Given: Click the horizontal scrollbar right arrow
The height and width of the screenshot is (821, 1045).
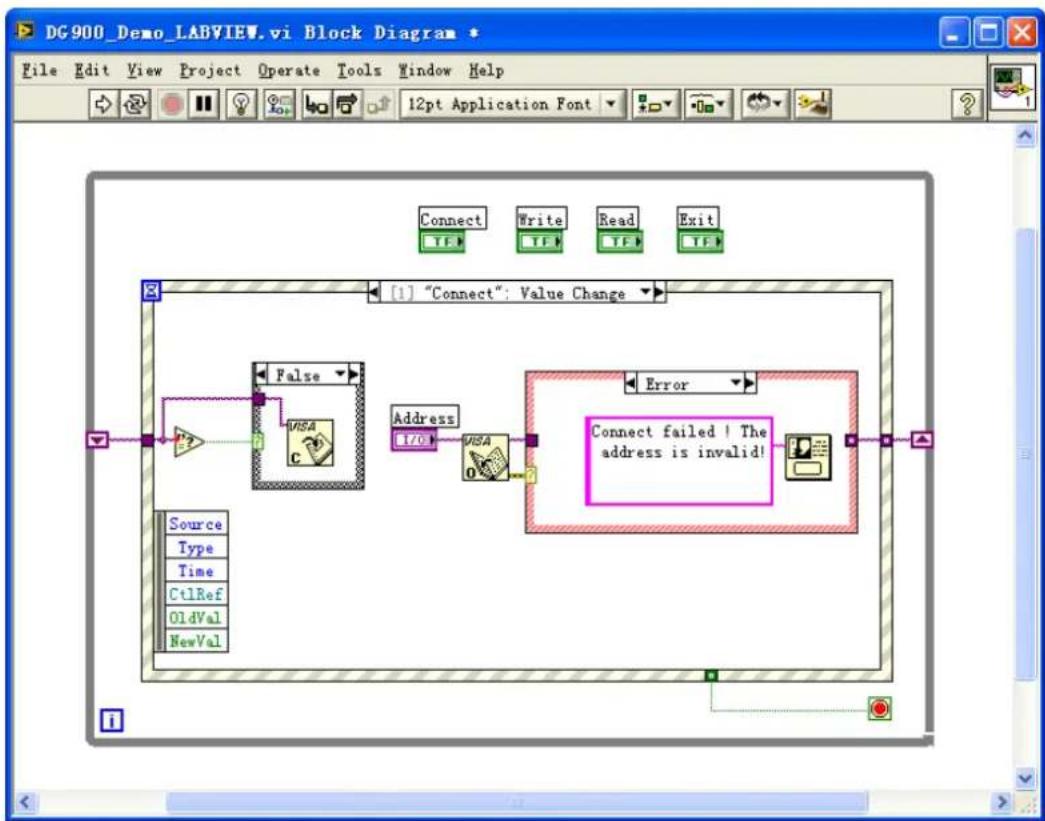Looking at the screenshot, I should 1002,802.
